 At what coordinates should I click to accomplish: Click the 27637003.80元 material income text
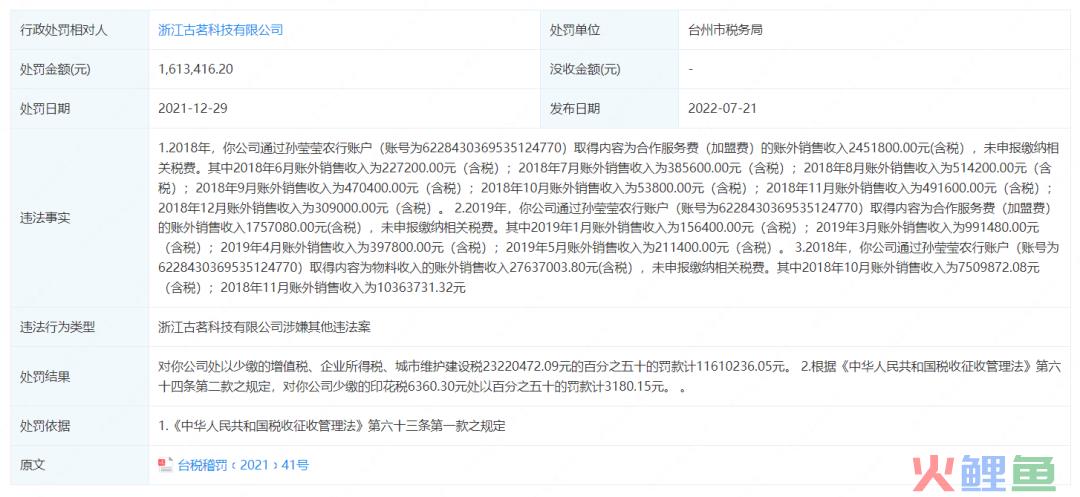tap(554, 268)
